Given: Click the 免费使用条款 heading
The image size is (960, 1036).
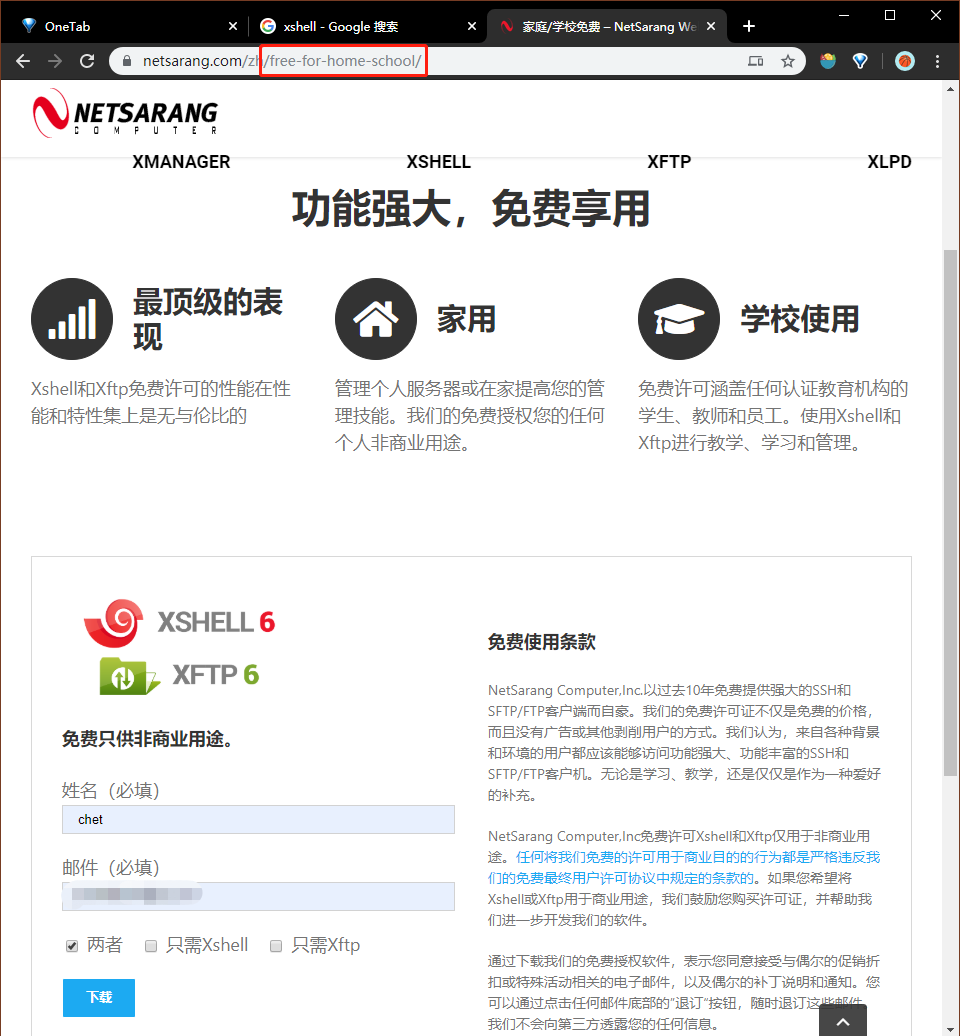Looking at the screenshot, I should 542,642.
